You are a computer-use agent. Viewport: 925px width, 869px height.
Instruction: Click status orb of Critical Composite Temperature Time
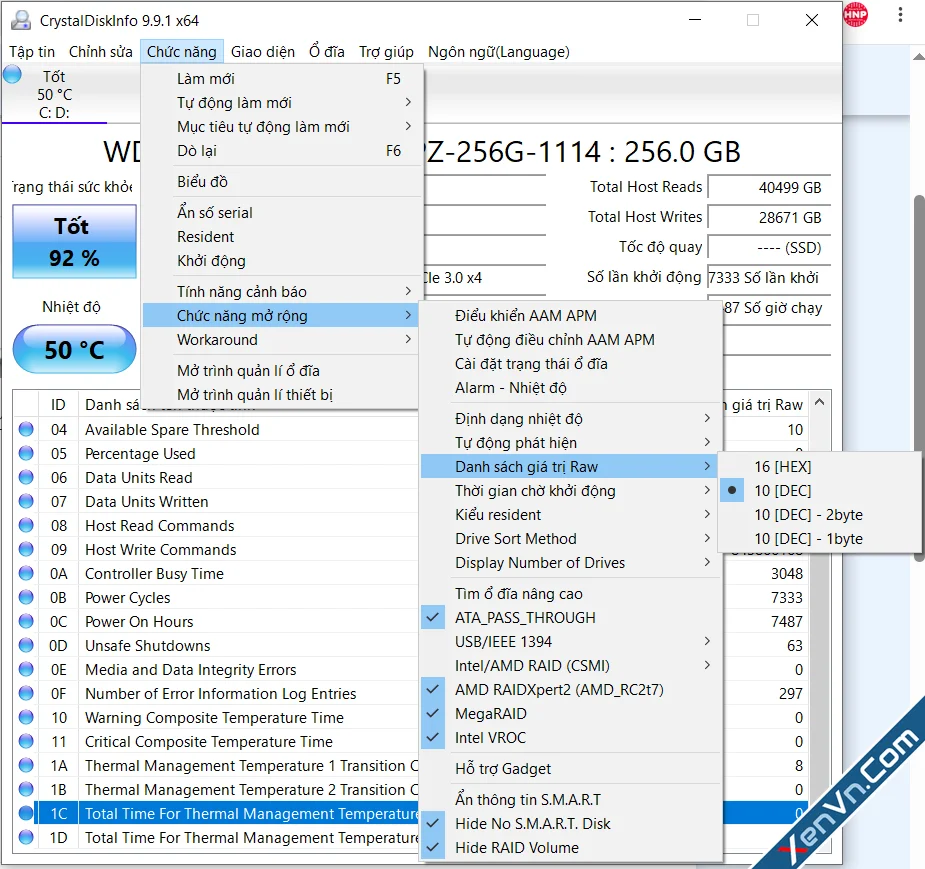point(26,741)
